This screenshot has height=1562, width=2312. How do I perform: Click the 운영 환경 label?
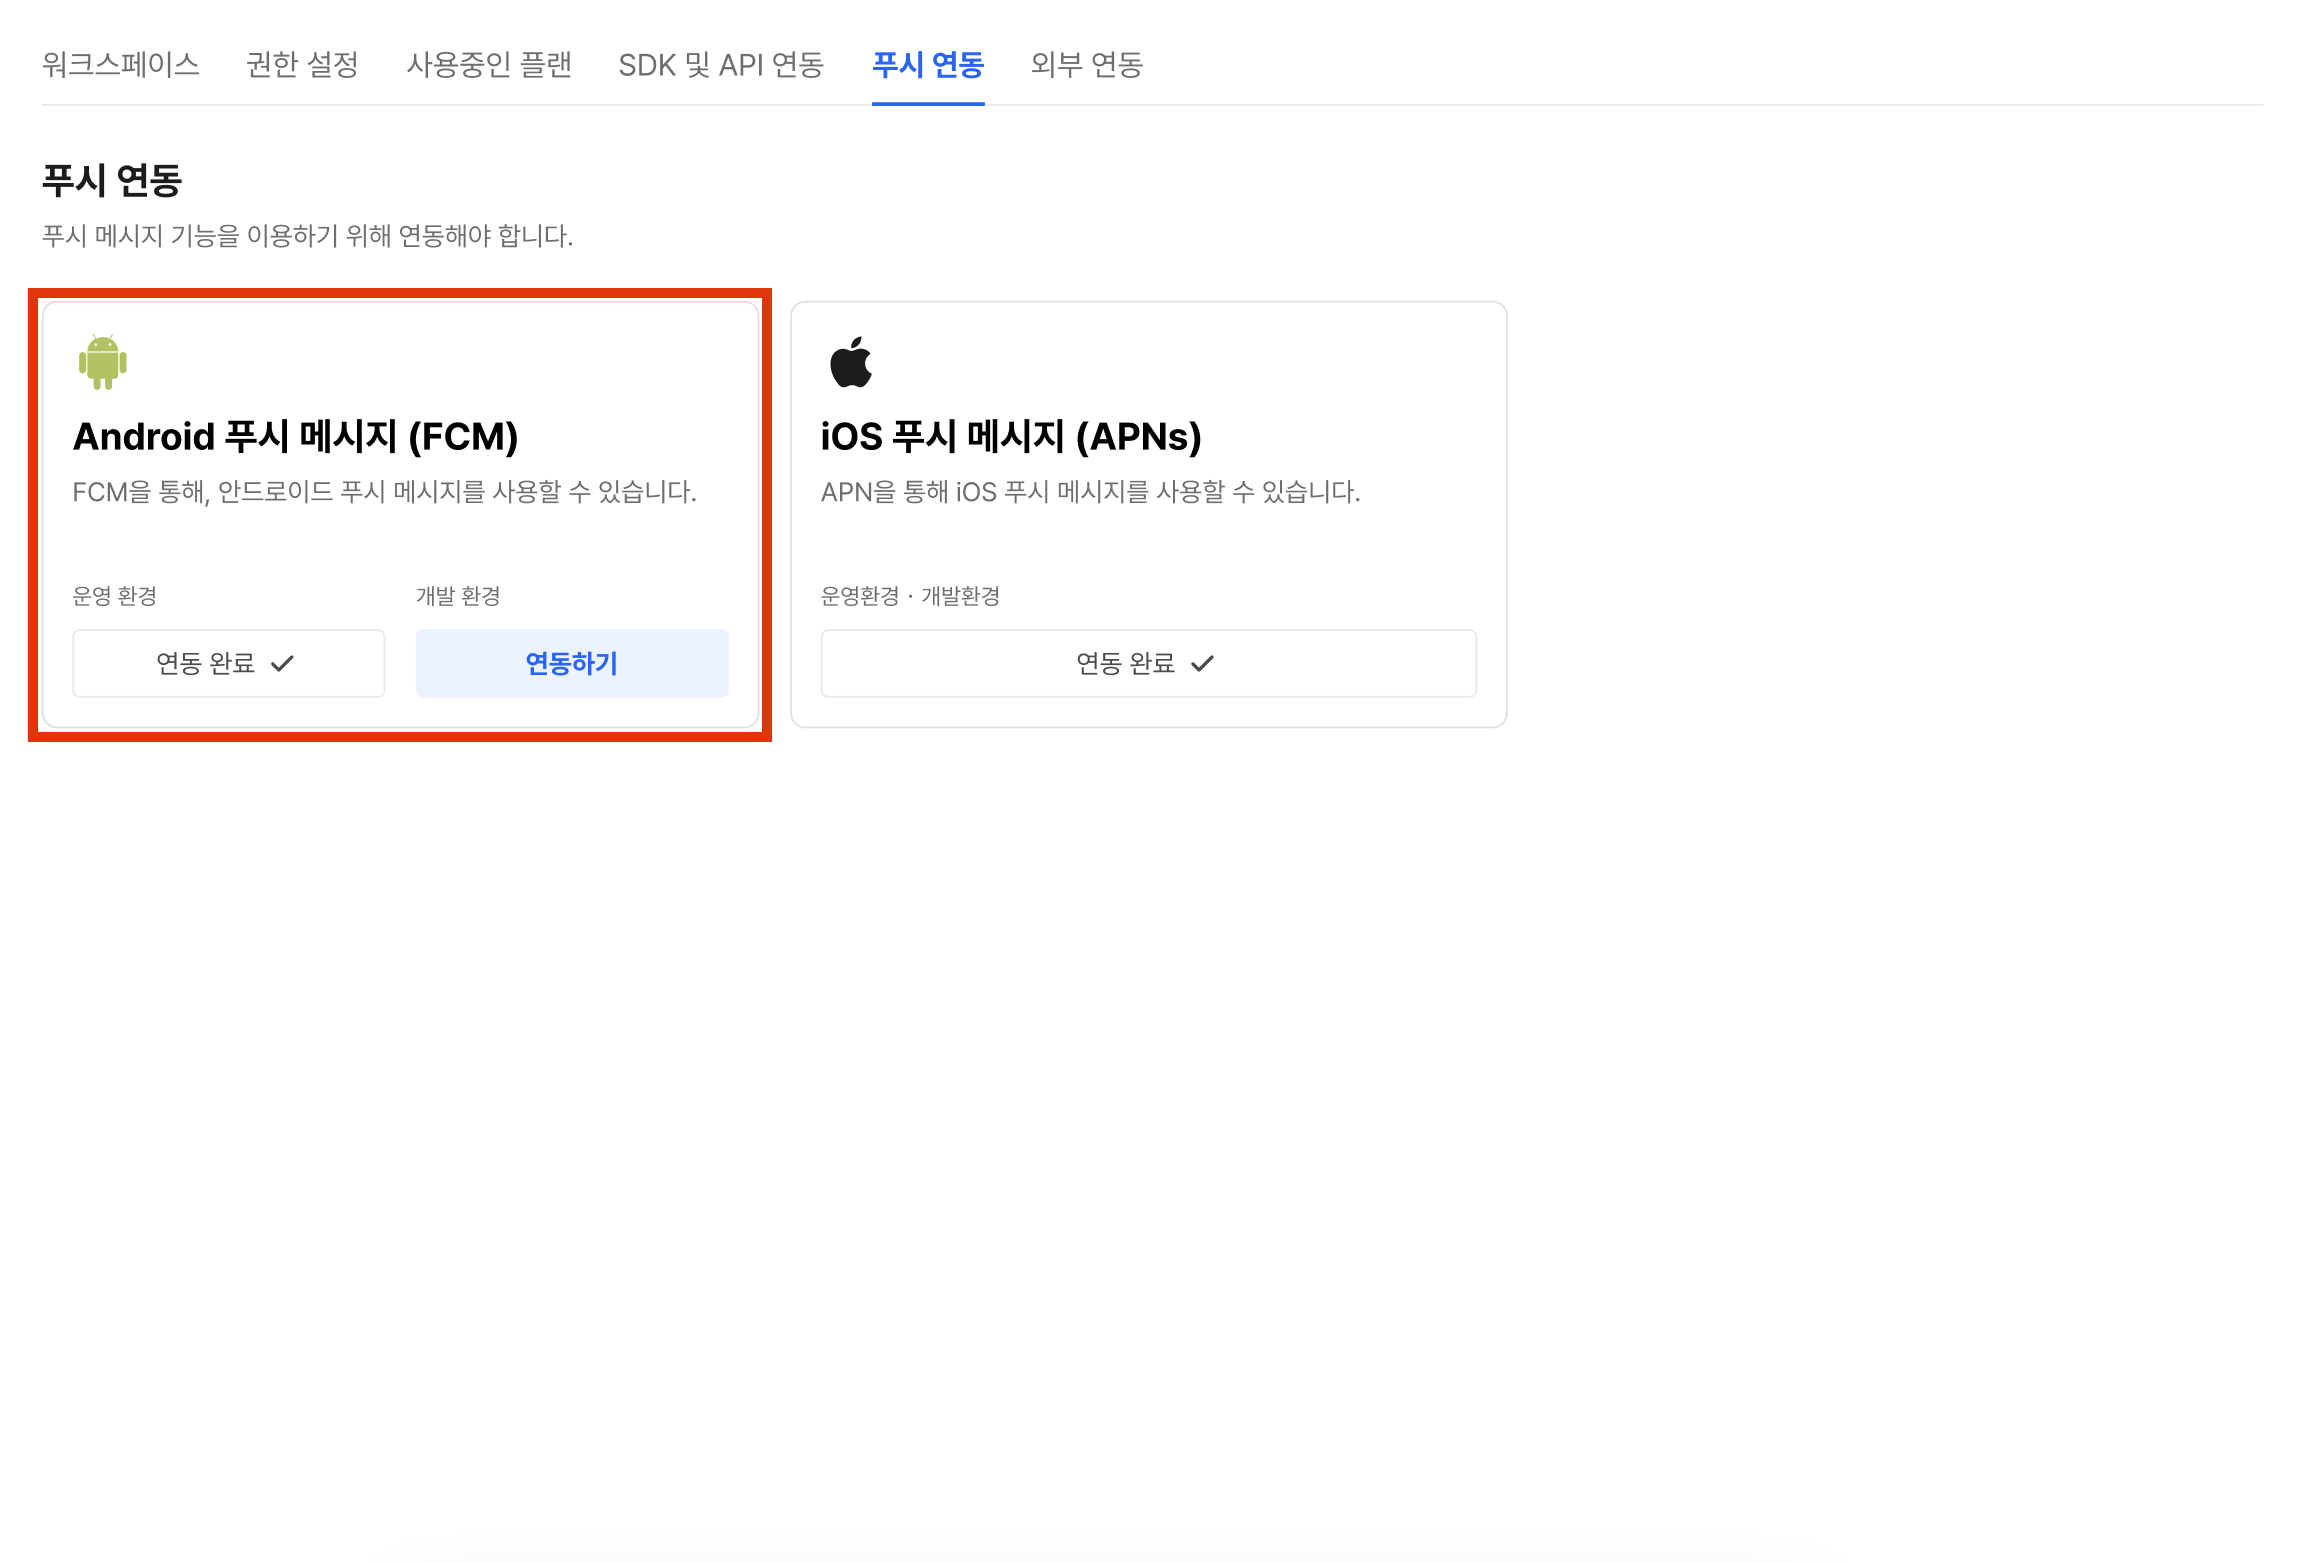tap(115, 596)
